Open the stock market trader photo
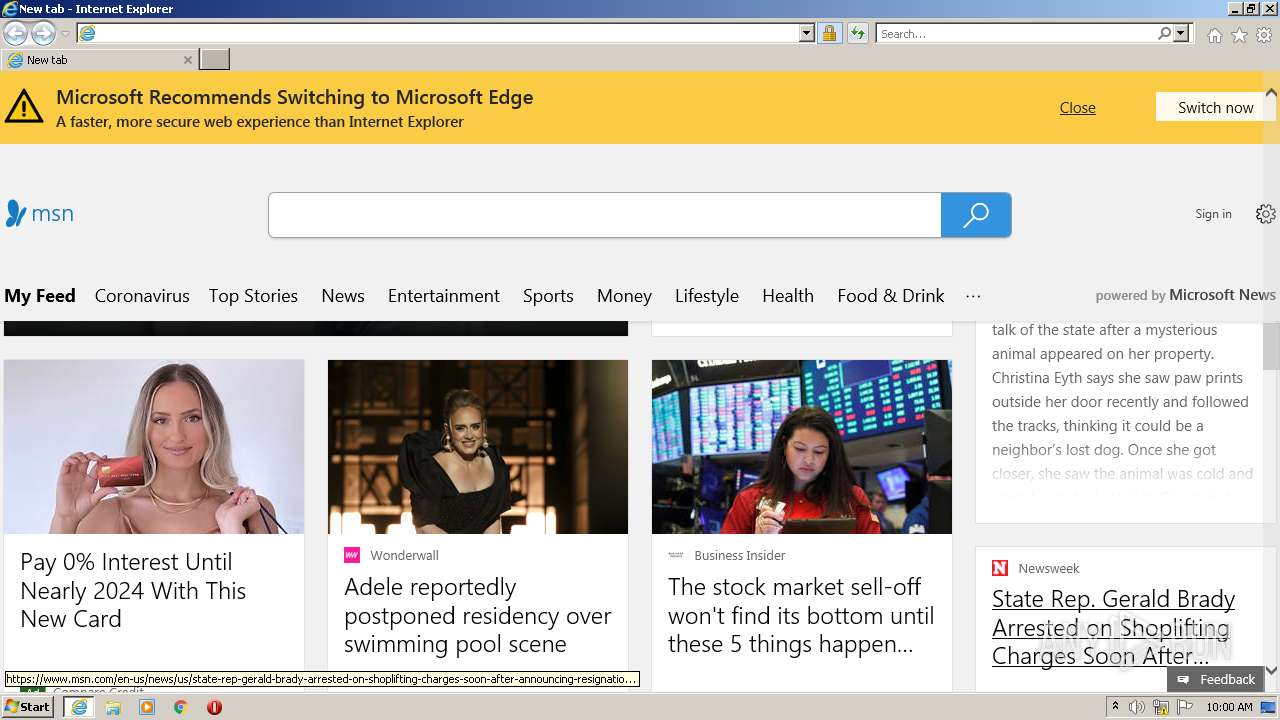This screenshot has height=720, width=1280. 802,447
